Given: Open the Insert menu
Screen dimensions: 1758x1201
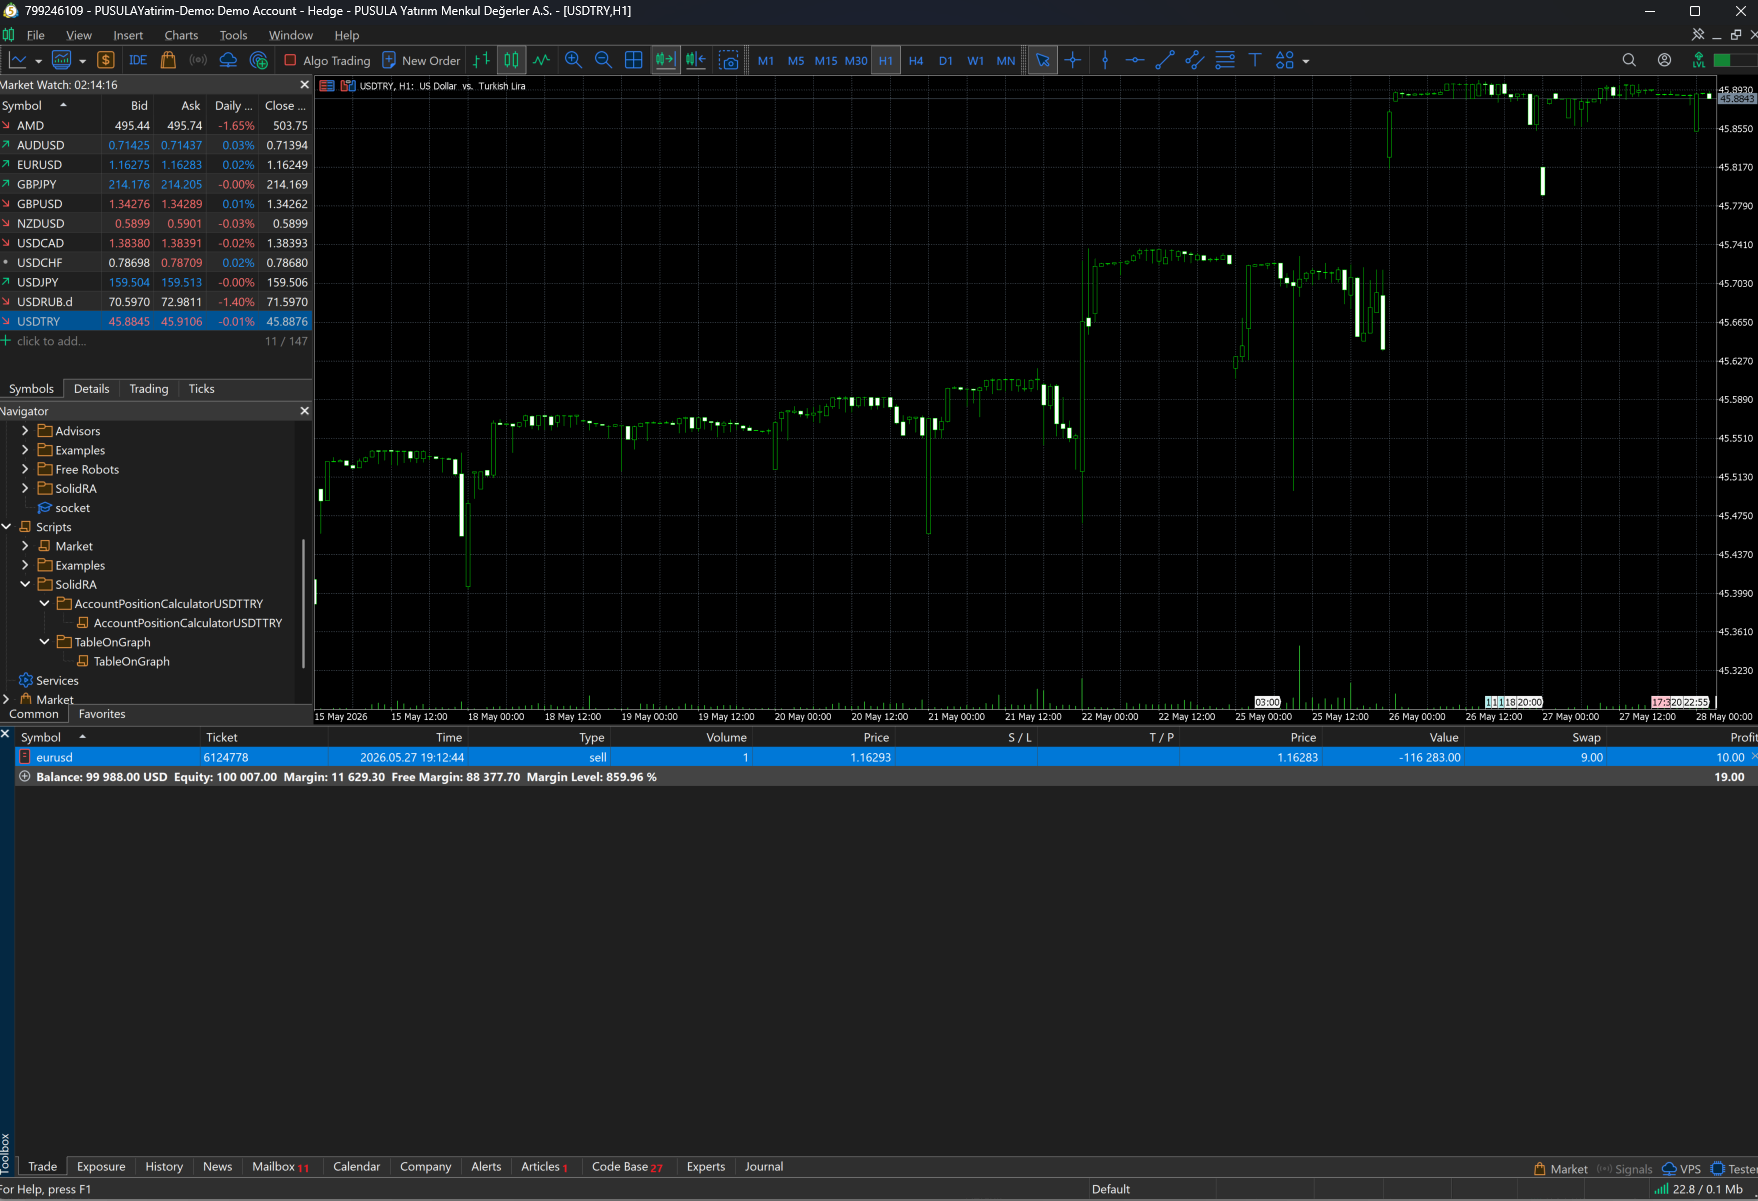Looking at the screenshot, I should (x=128, y=35).
